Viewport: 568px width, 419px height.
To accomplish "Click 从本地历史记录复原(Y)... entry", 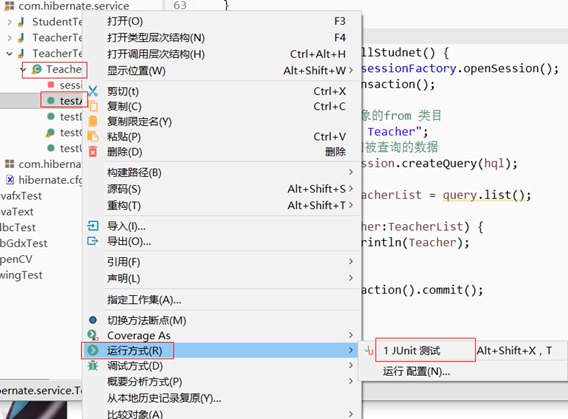I will click(164, 398).
